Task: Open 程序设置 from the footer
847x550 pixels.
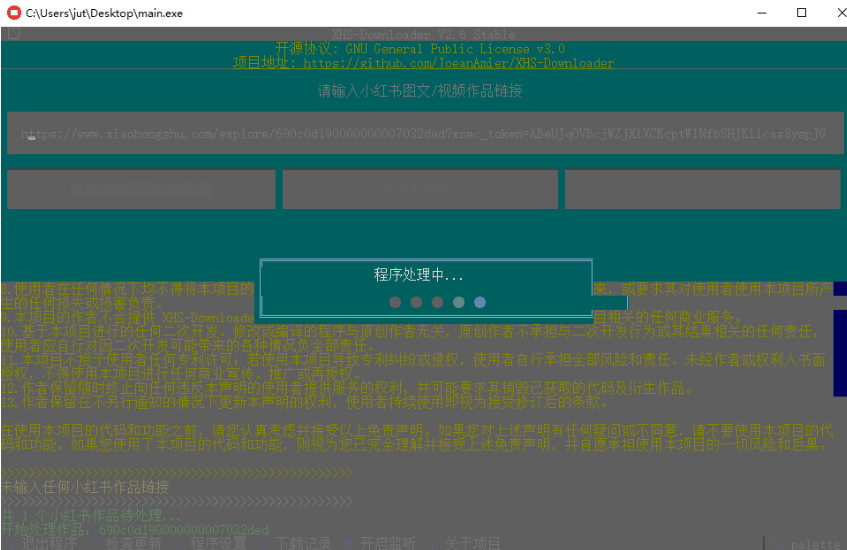Action: tap(211, 543)
